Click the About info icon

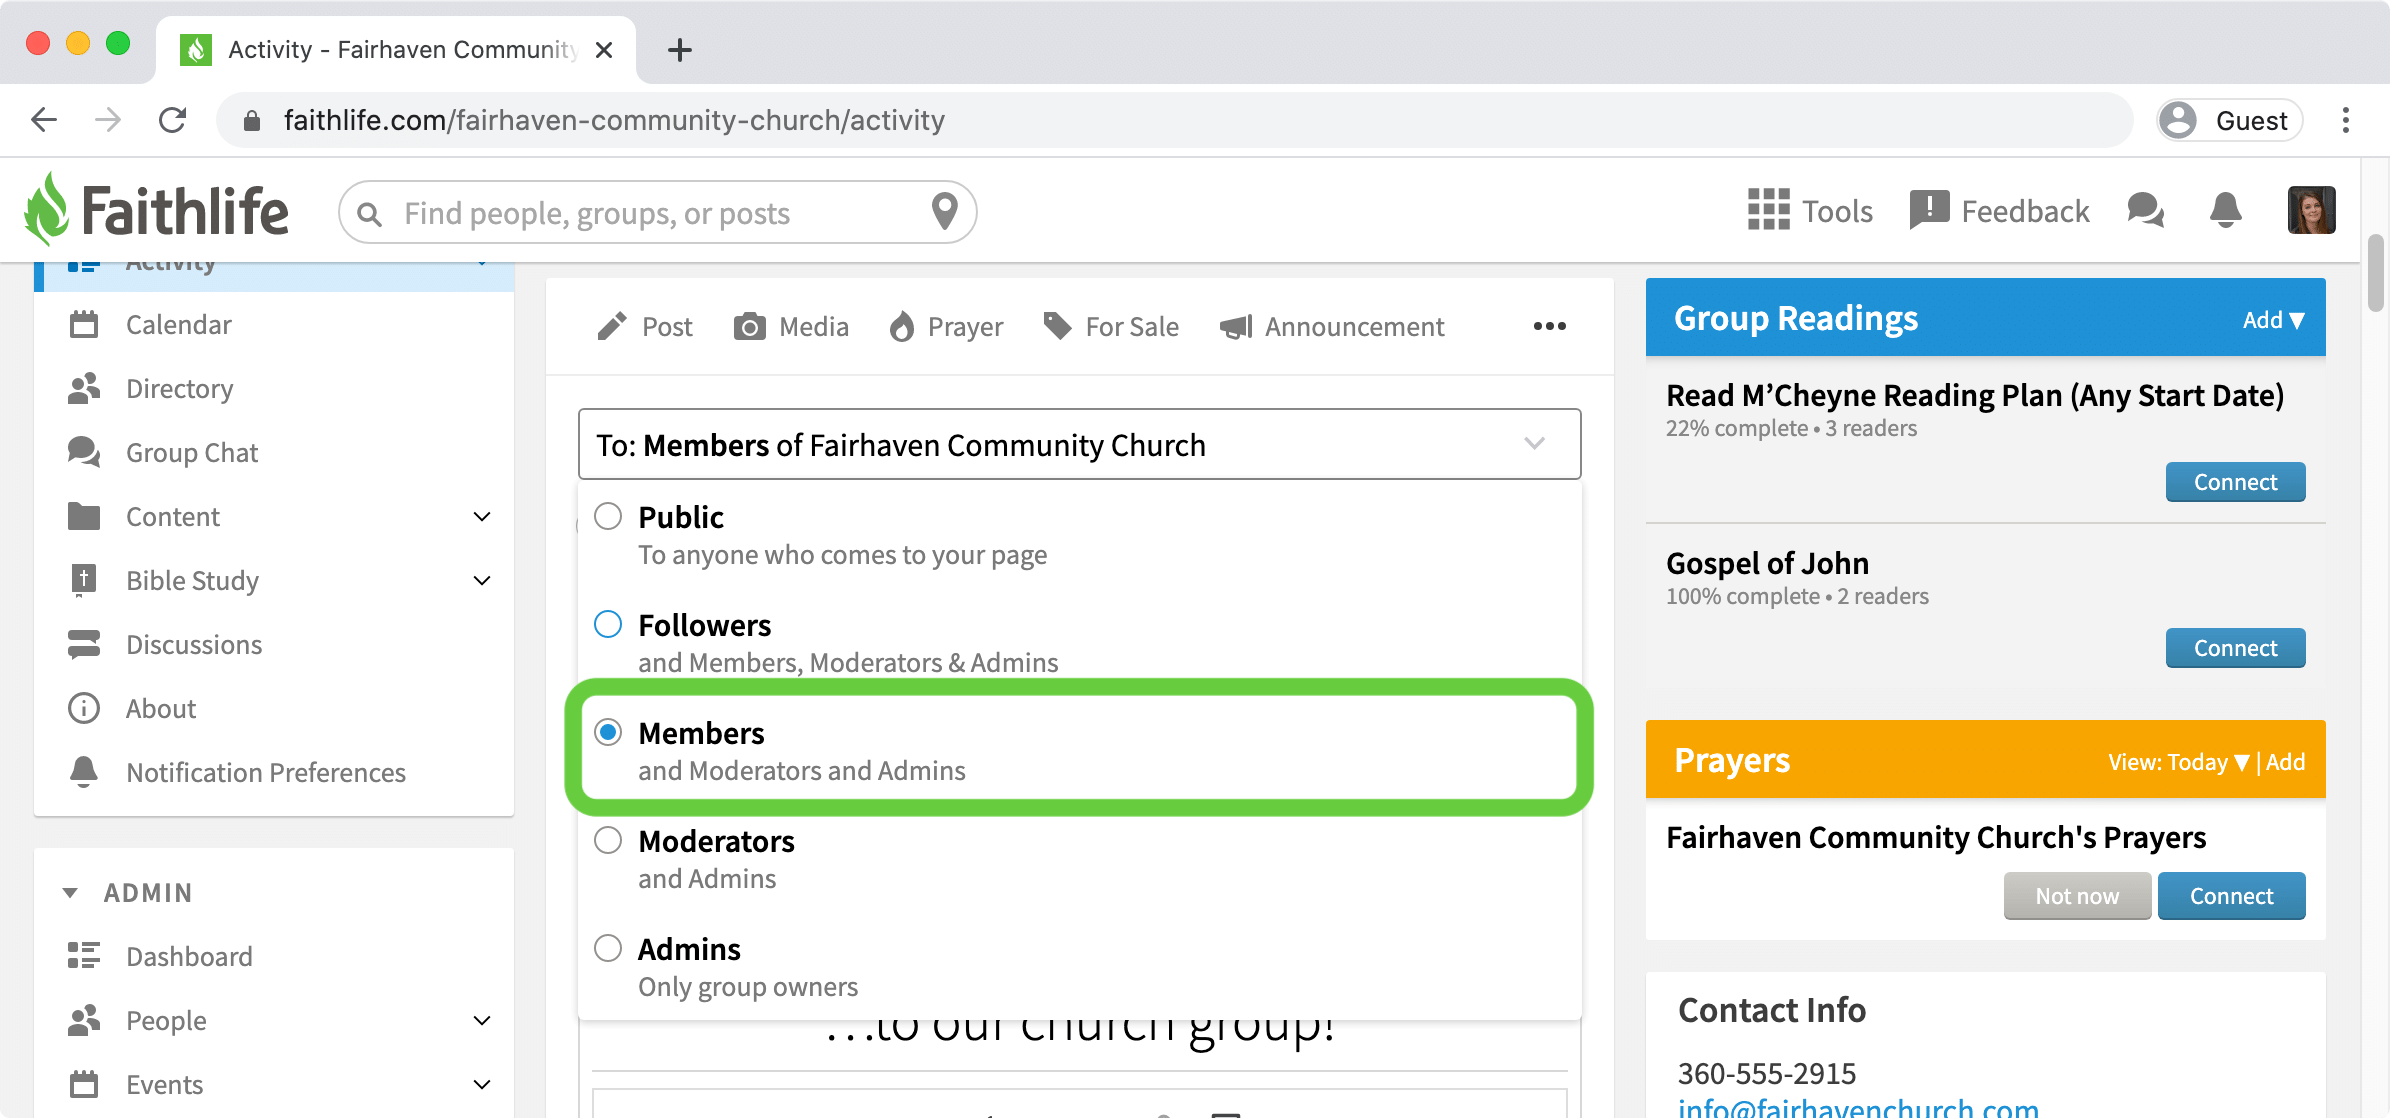[84, 708]
